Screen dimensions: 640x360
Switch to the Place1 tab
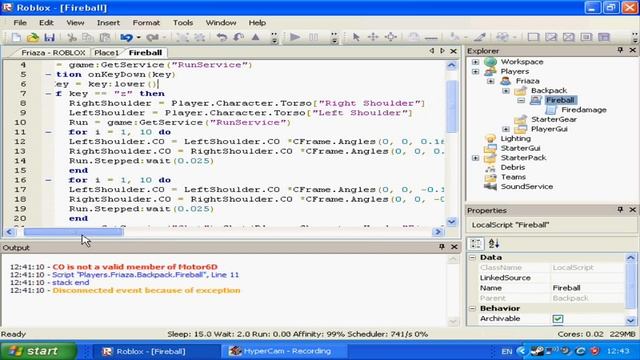click(x=106, y=53)
